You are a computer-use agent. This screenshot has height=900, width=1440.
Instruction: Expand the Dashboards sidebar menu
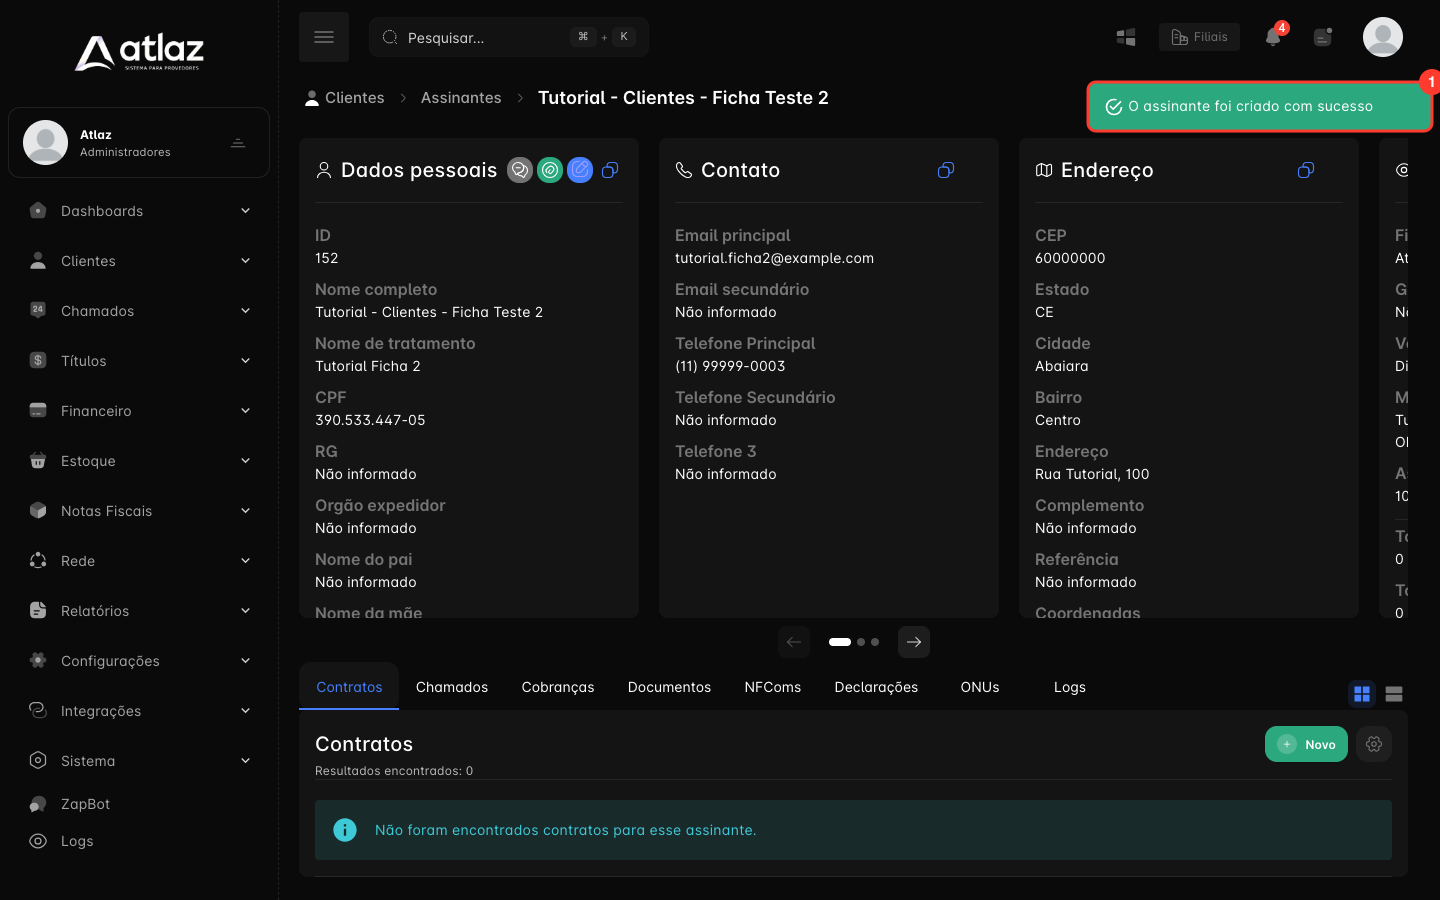click(140, 211)
